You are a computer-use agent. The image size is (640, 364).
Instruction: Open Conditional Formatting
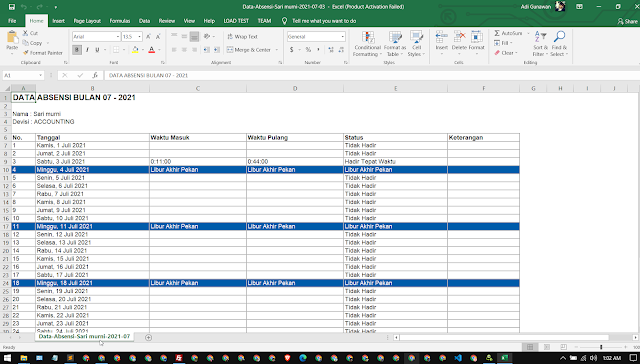[x=367, y=44]
